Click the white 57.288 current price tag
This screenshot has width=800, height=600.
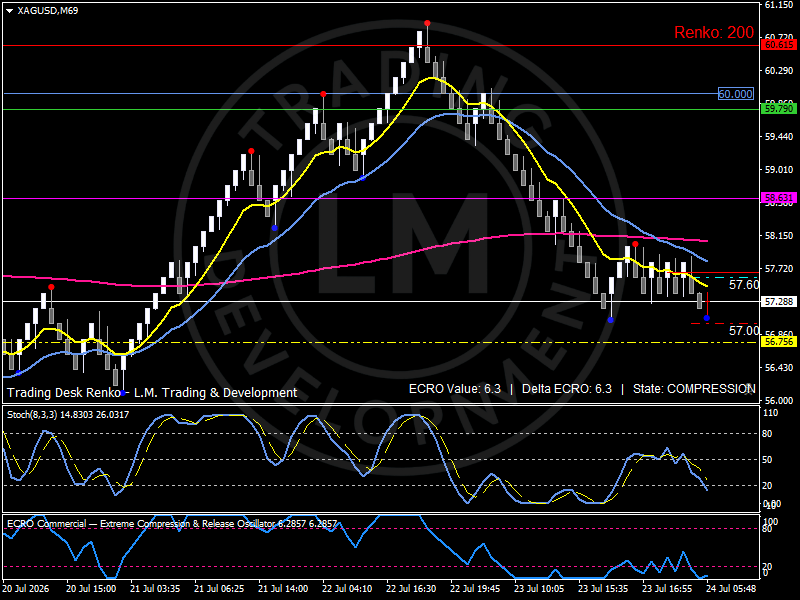coord(779,302)
